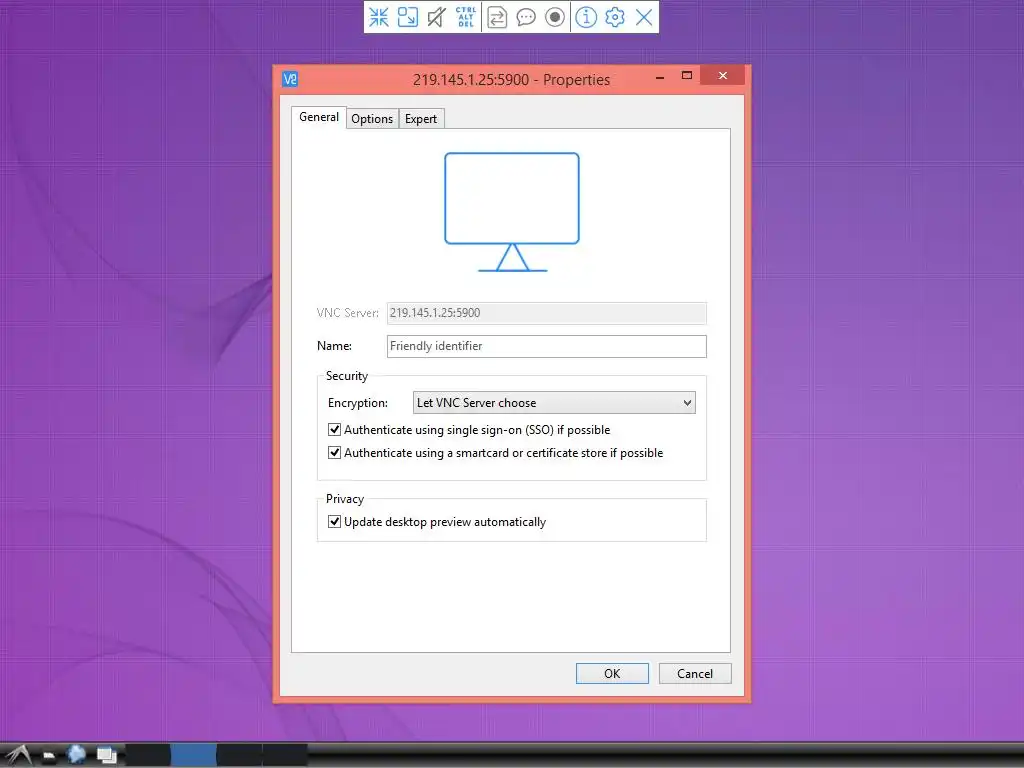Image resolution: width=1024 pixels, height=768 pixels.
Task: Toggle smartcard or certificate store checkbox
Action: tap(334, 453)
